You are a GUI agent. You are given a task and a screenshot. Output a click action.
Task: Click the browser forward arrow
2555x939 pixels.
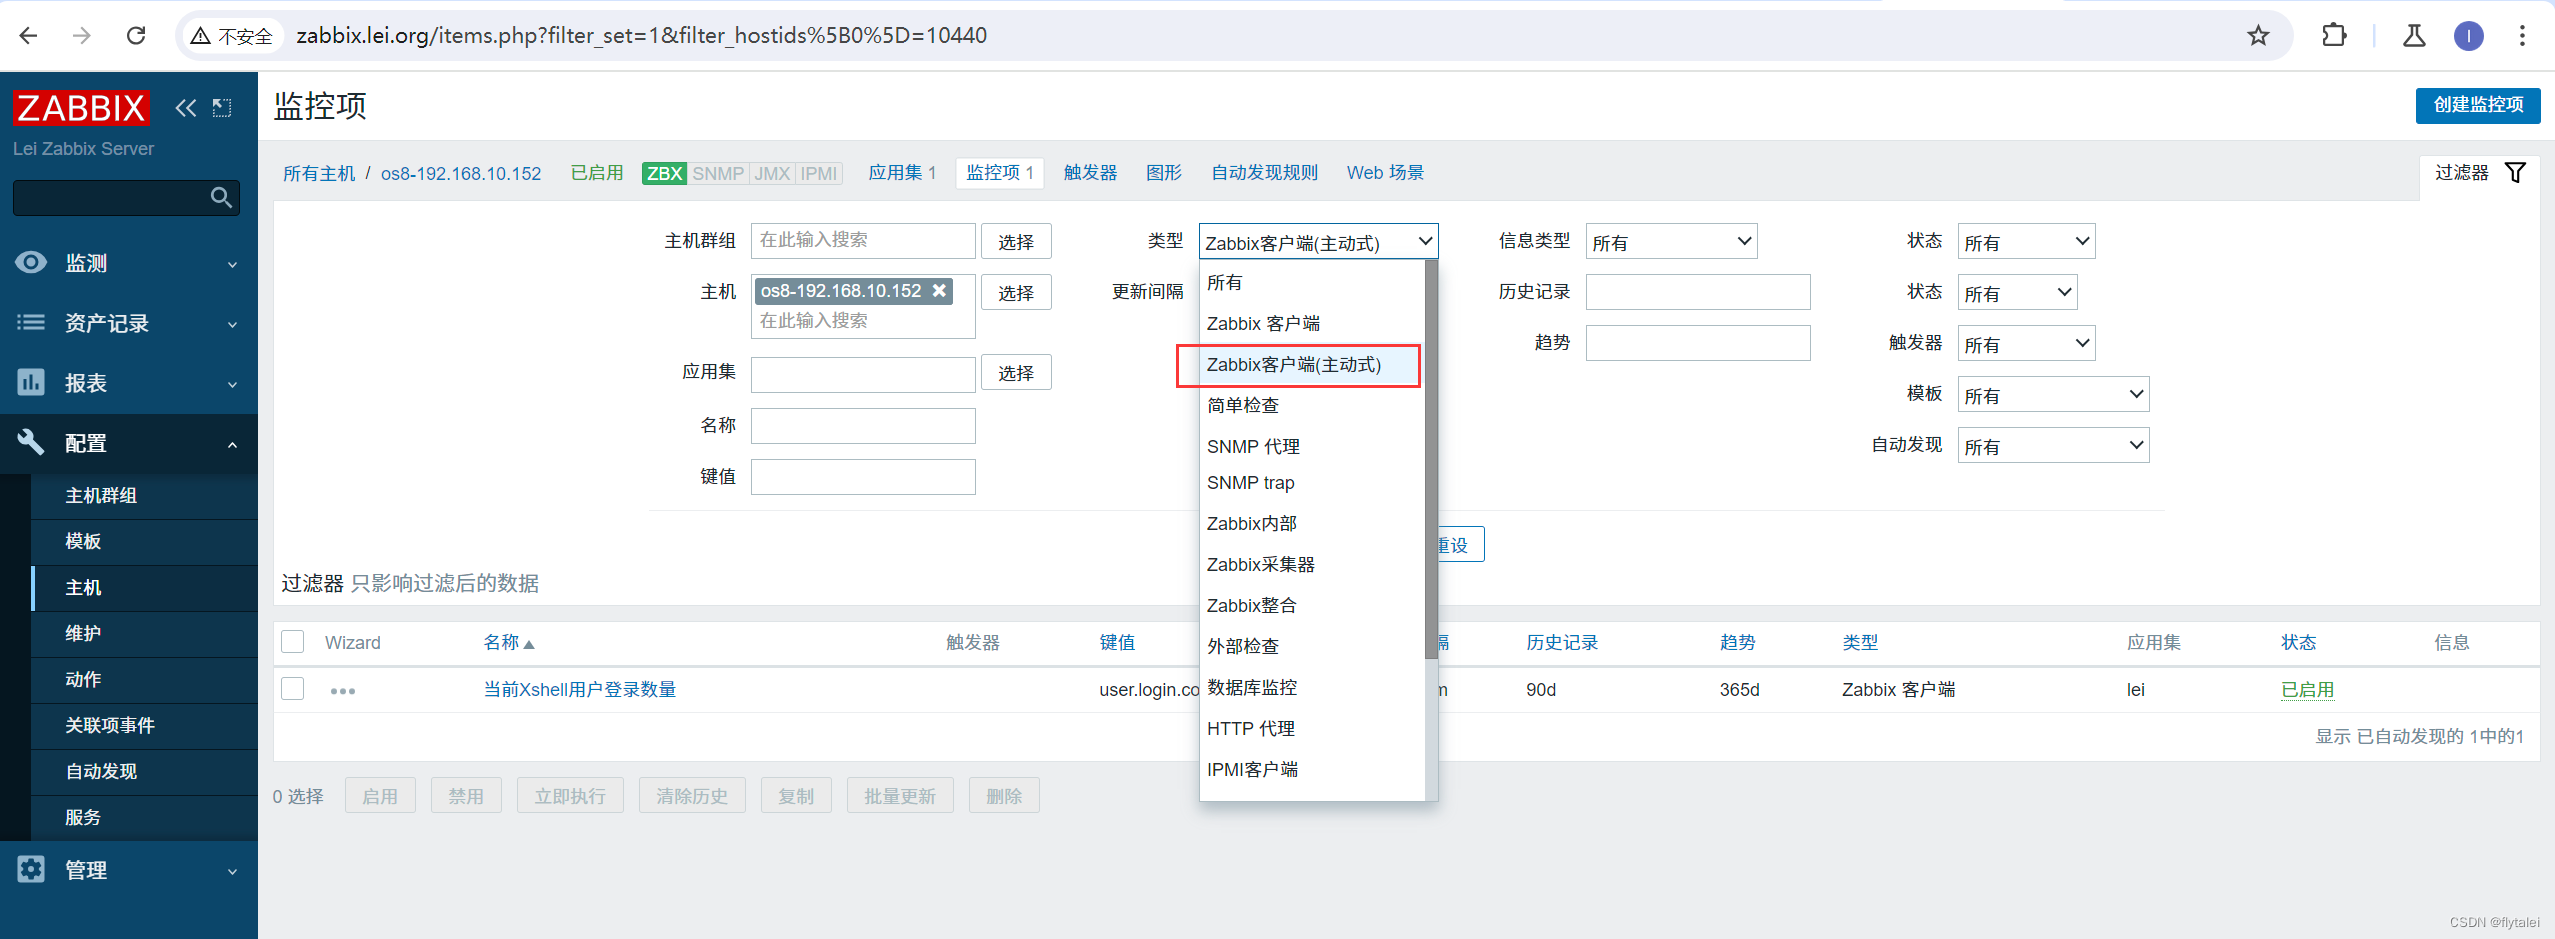pos(82,36)
